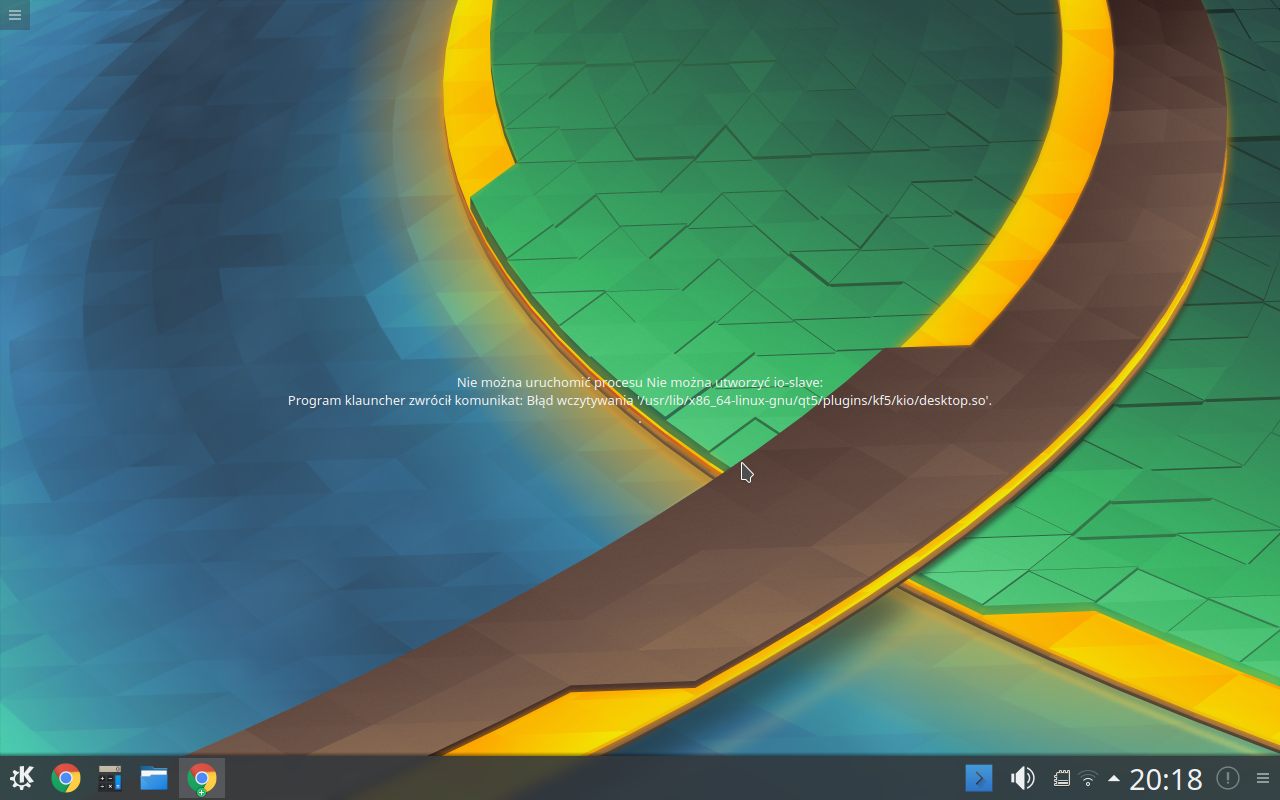This screenshot has width=1280, height=800.
Task: Open the volume speaker applet
Action: pyautogui.click(x=1022, y=778)
